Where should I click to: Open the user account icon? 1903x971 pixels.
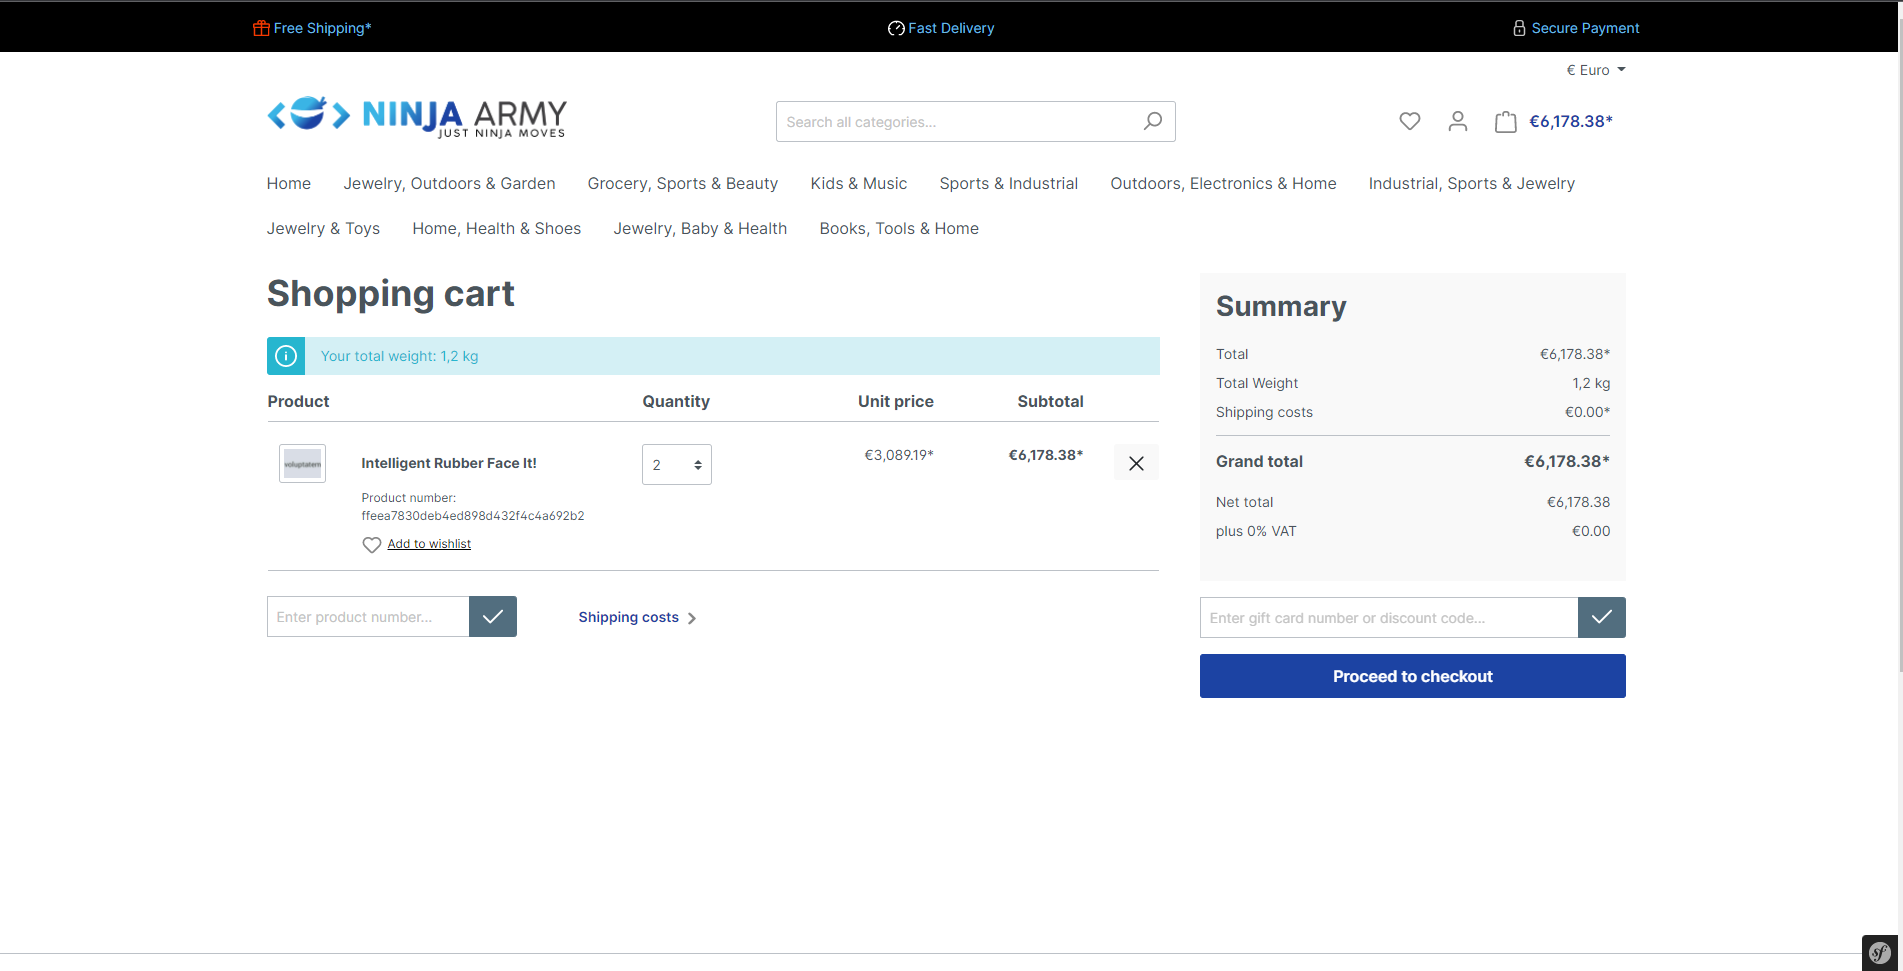(x=1458, y=122)
